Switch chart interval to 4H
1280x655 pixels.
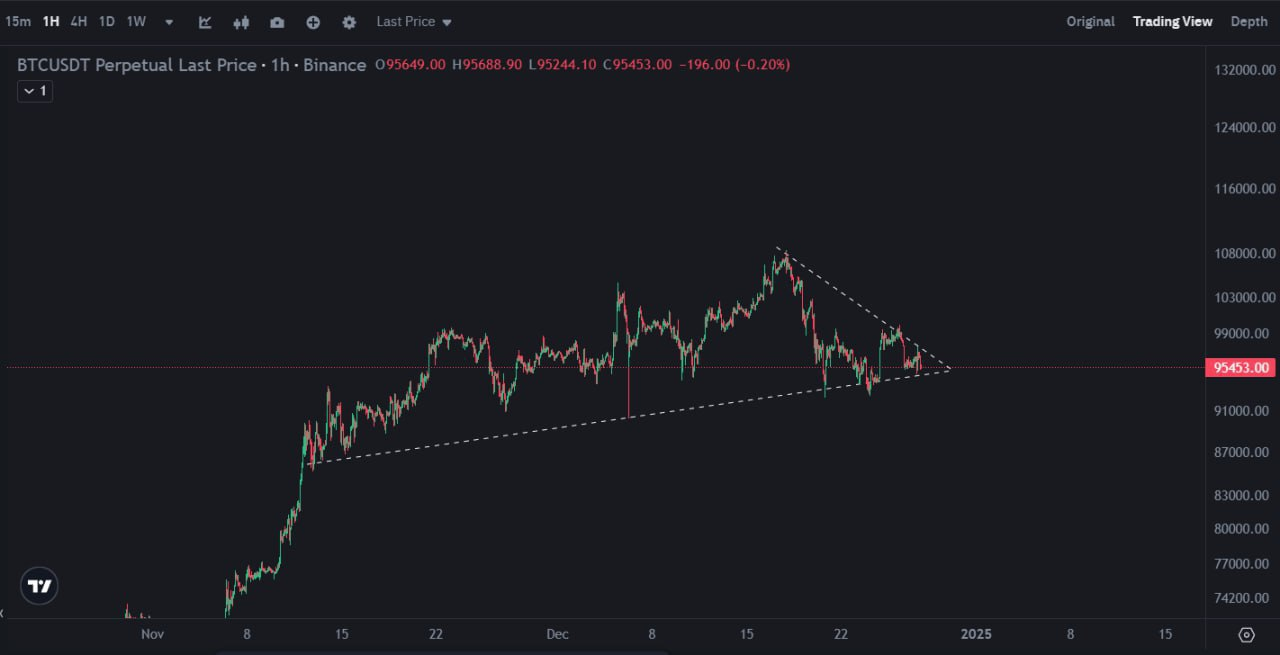79,20
